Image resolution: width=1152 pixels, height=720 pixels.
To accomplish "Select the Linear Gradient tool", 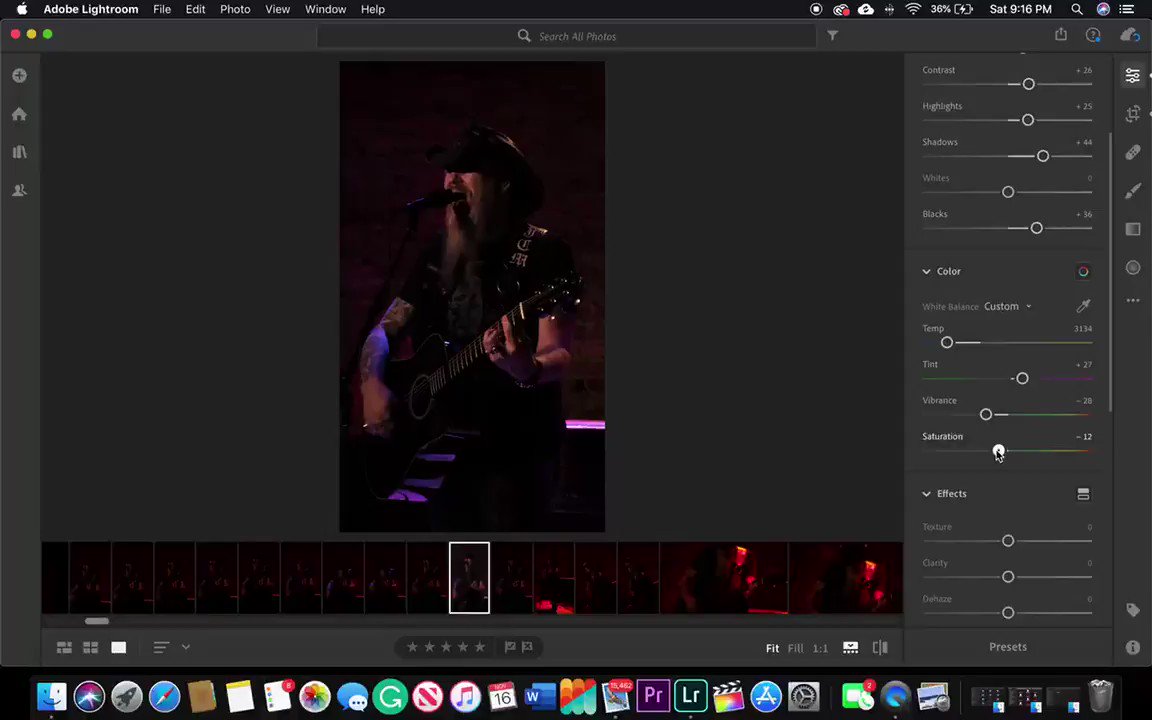I will coord(1132,229).
